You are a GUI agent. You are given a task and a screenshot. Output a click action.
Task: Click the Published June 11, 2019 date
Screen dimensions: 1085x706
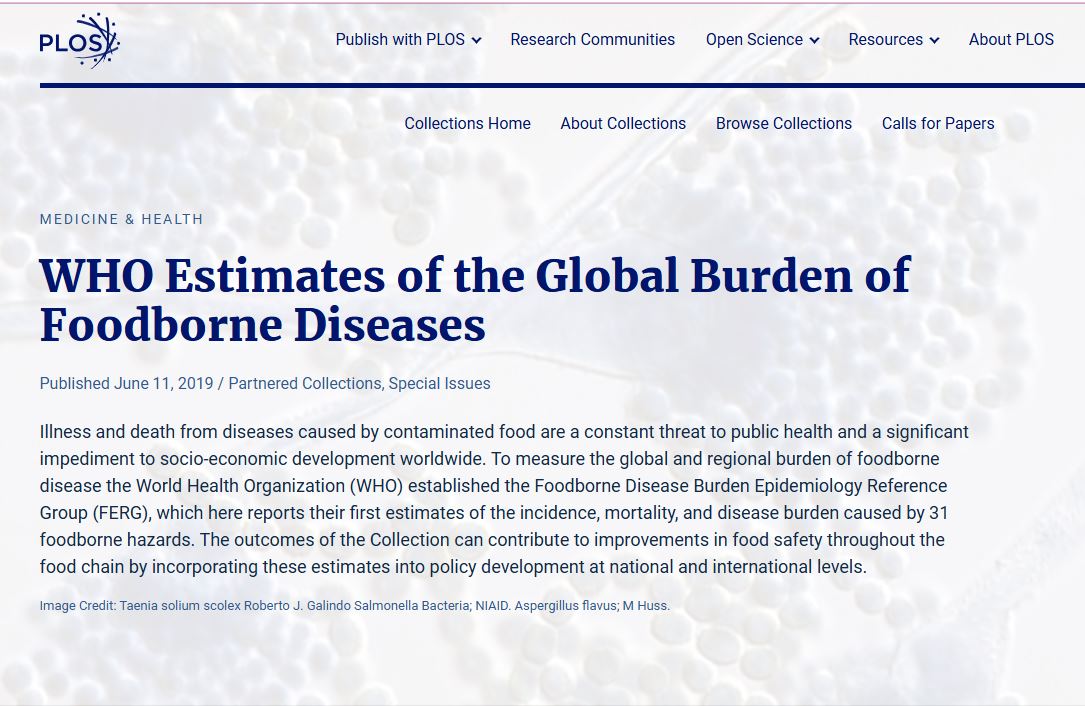(127, 383)
